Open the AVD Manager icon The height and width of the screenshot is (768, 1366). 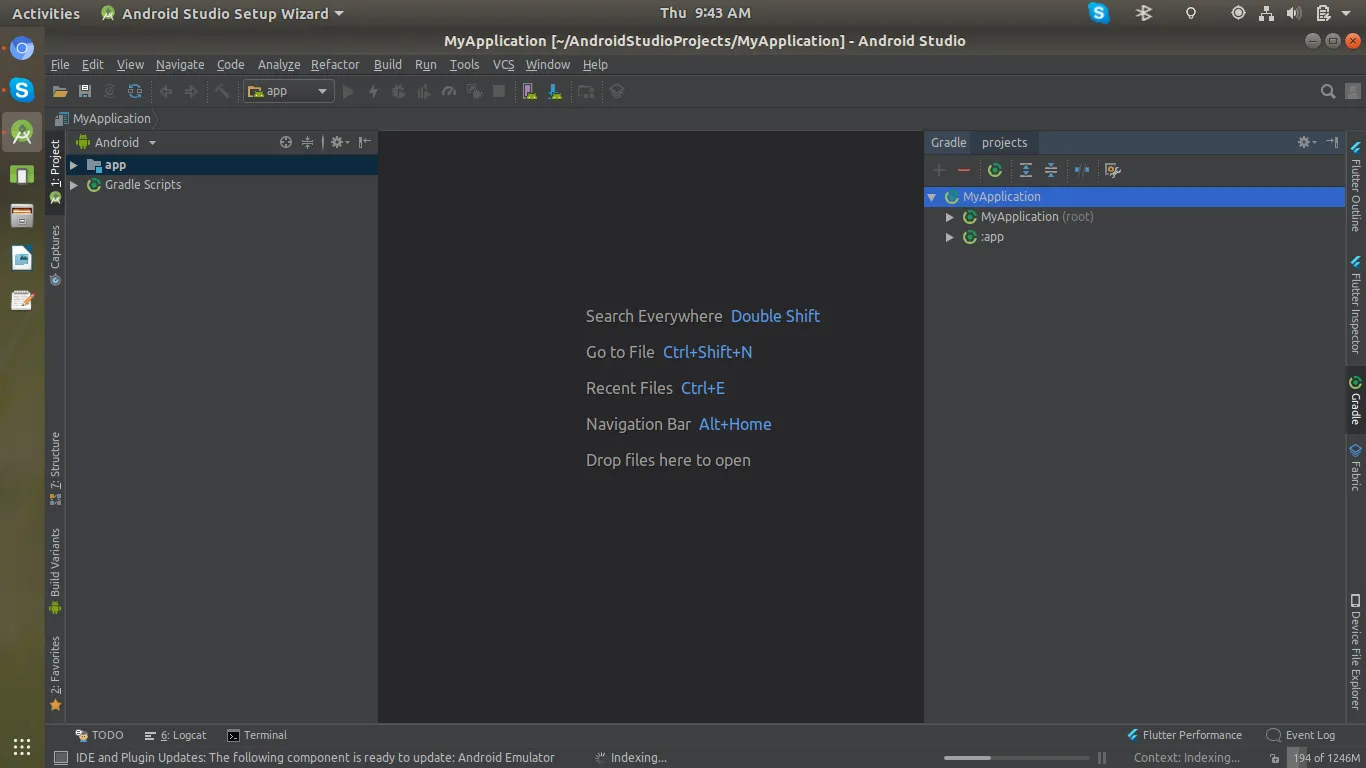pyautogui.click(x=529, y=91)
